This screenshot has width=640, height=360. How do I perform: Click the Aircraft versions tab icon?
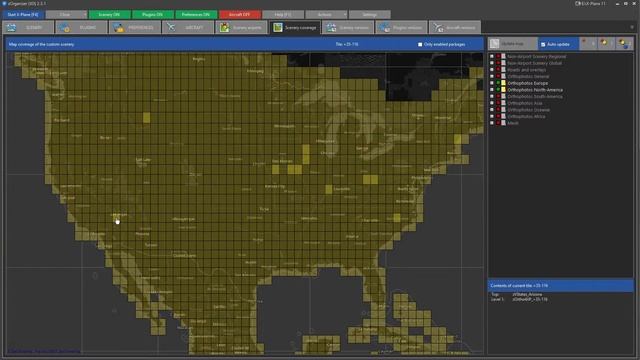pyautogui.click(x=438, y=27)
